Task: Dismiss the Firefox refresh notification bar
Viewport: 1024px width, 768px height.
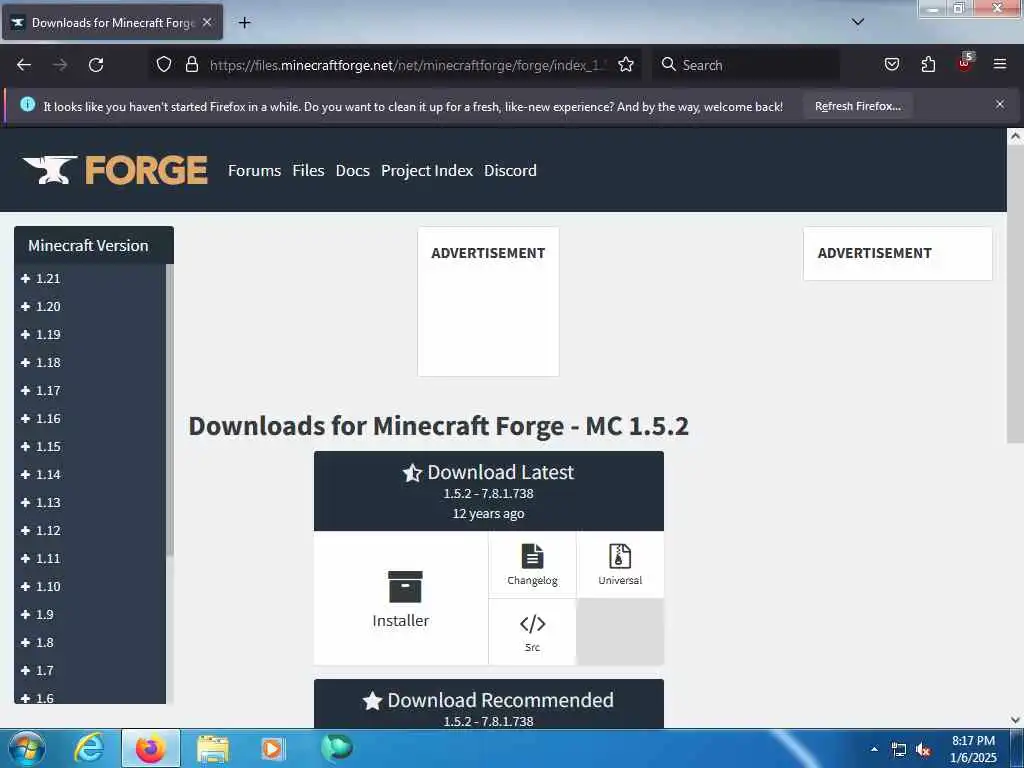Action: pos(999,104)
